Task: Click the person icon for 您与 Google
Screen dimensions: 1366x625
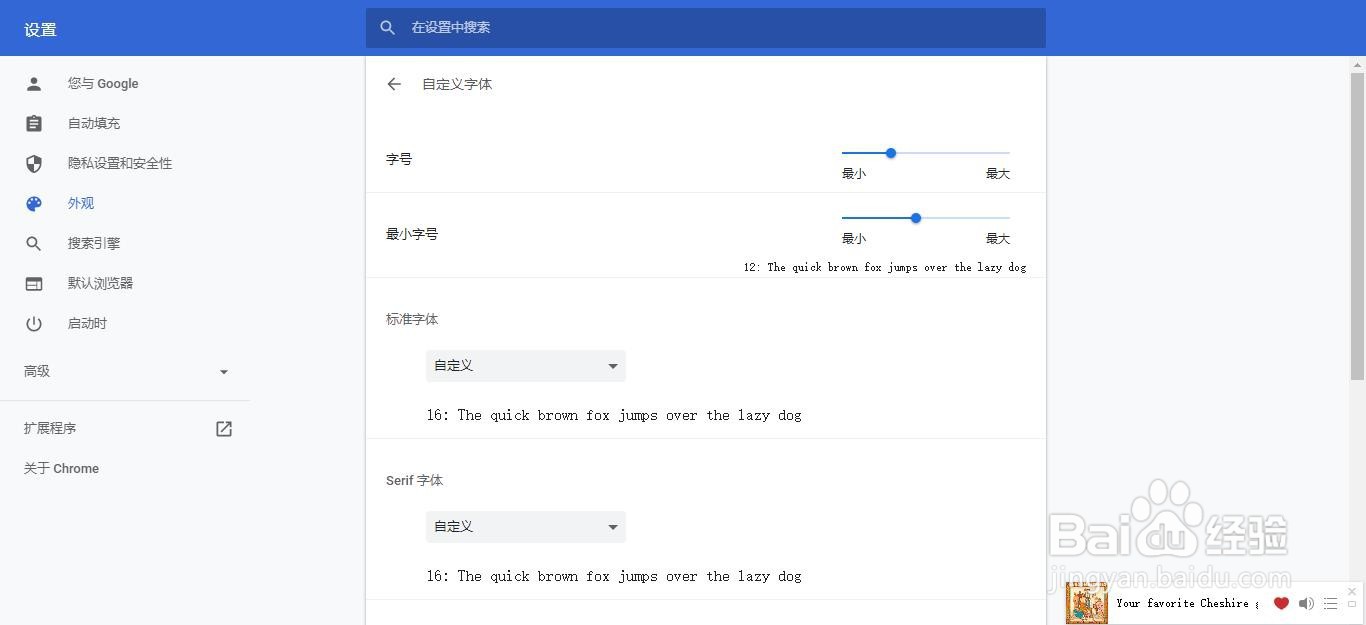Action: (34, 84)
